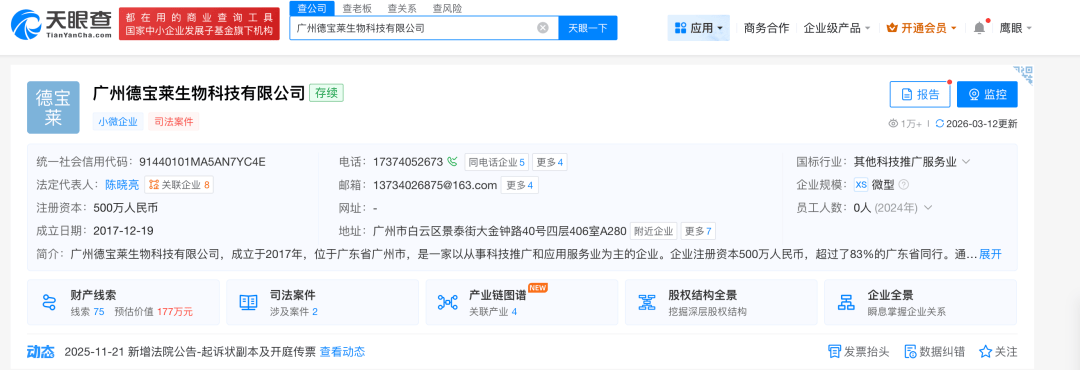The height and width of the screenshot is (370, 1080).
Task: Click the credit code 91440101MA5AN7YC4E
Action: (202, 162)
